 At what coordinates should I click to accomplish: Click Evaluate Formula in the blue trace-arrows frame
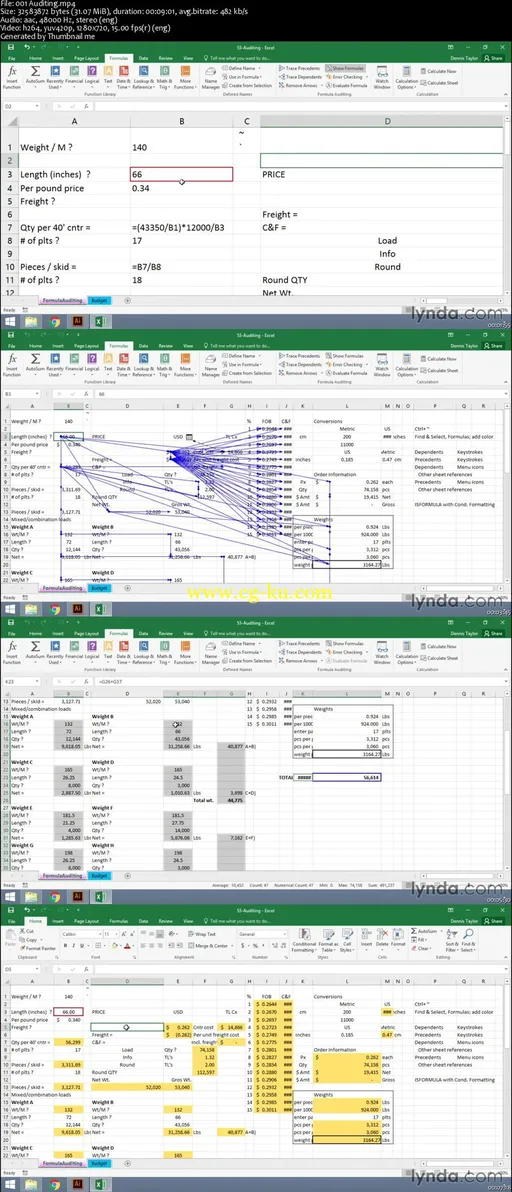(x=346, y=373)
